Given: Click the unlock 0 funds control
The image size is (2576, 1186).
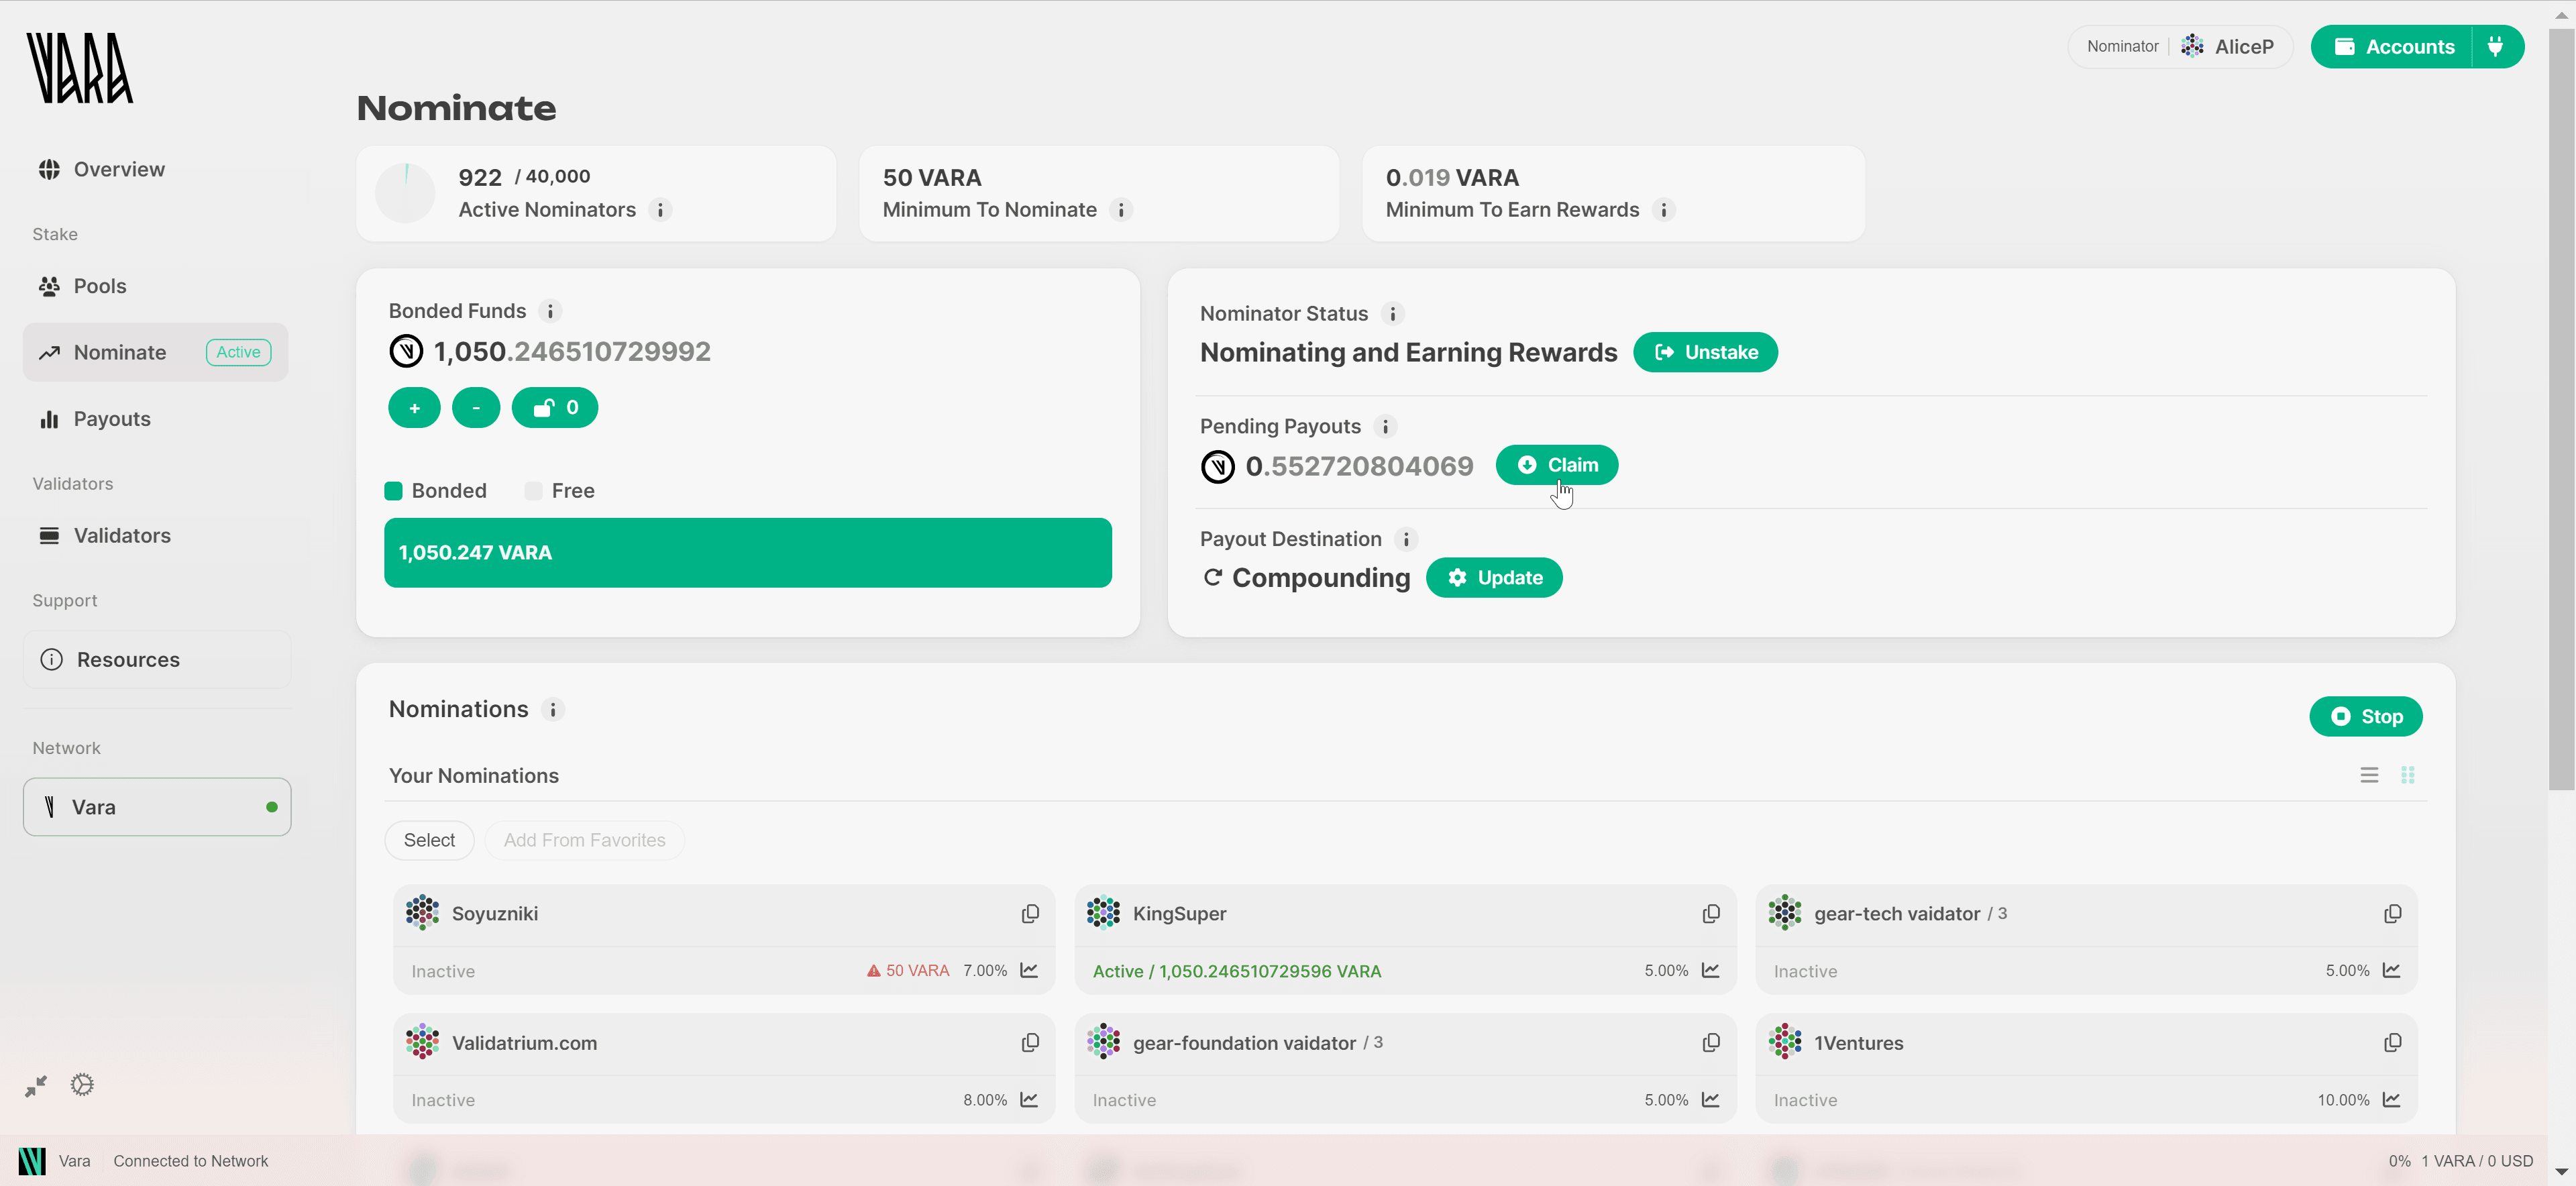Looking at the screenshot, I should coord(555,407).
